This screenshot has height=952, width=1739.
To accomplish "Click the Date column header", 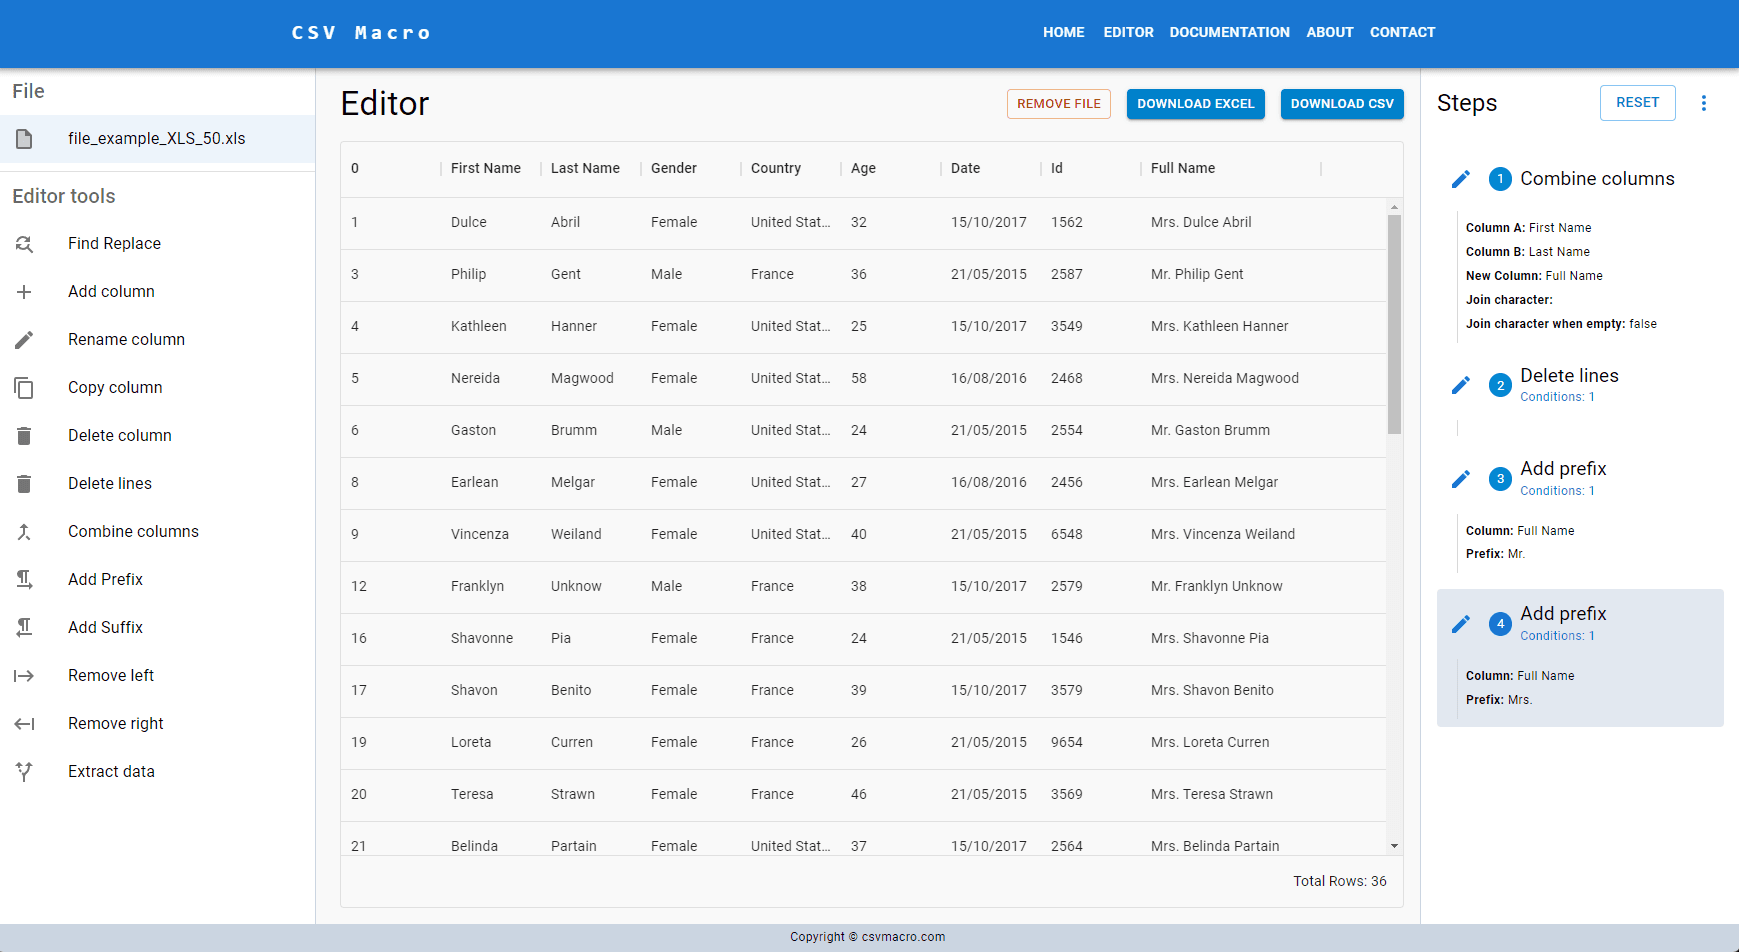I will tap(965, 168).
